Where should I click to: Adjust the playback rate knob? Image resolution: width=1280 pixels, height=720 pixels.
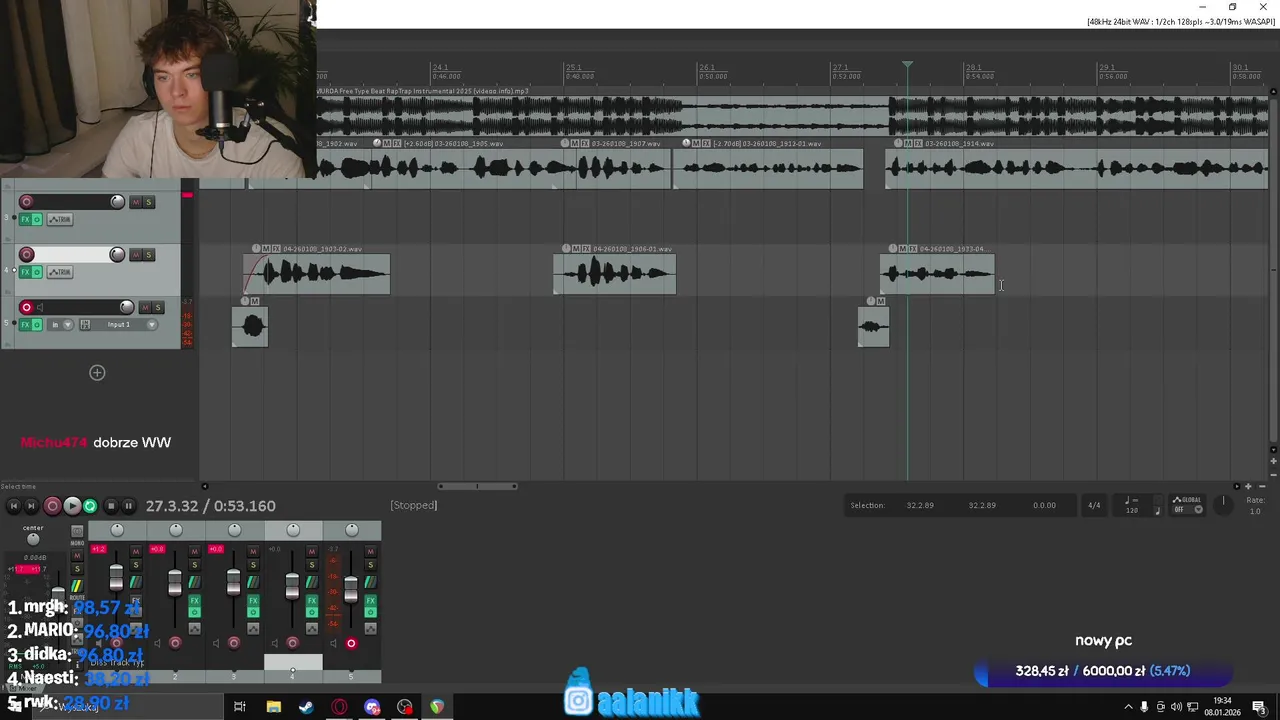[x=1223, y=503]
